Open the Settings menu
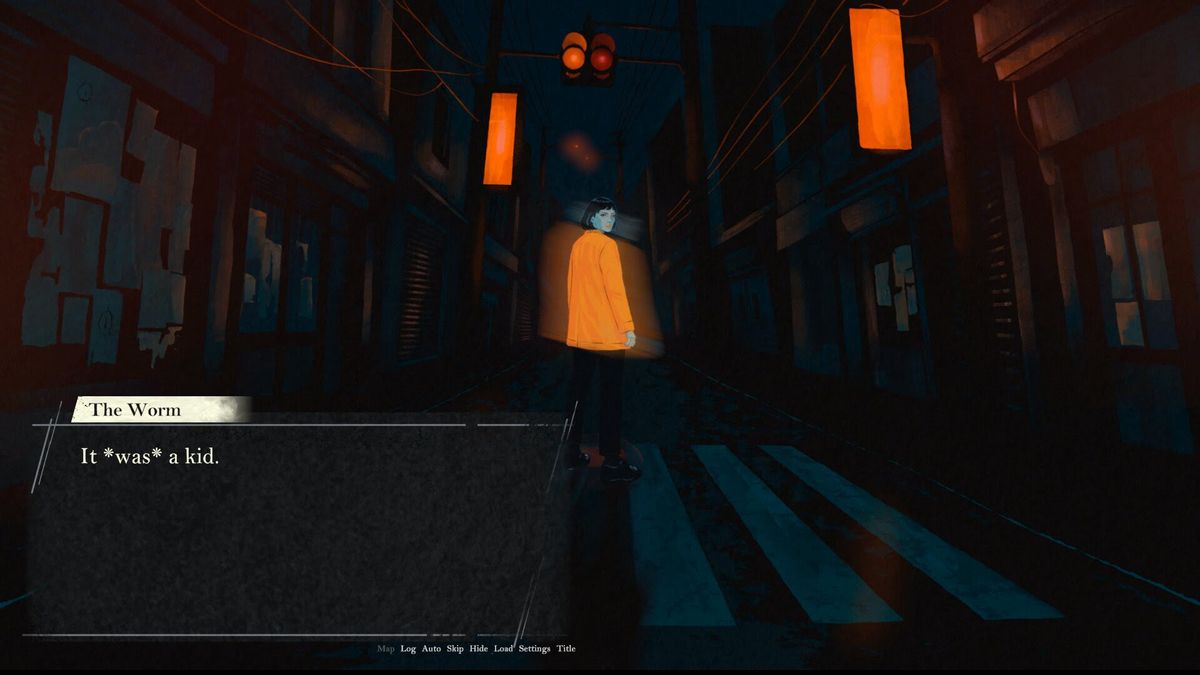This screenshot has width=1200, height=675. click(535, 649)
